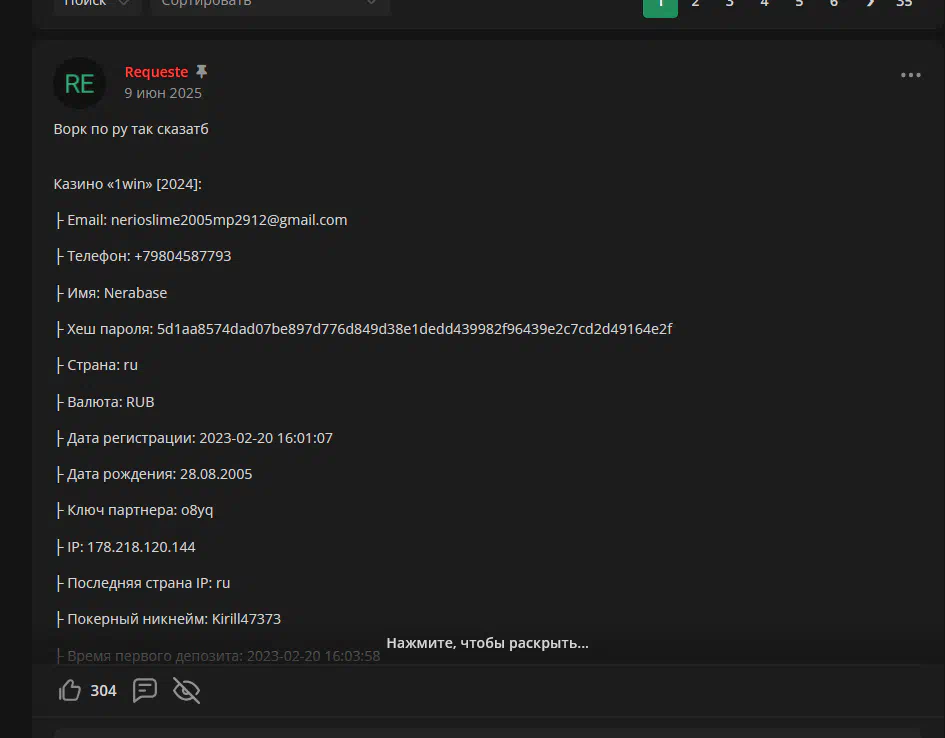Click the faded line Время первого депозита
The width and height of the screenshot is (945, 738).
click(218, 655)
